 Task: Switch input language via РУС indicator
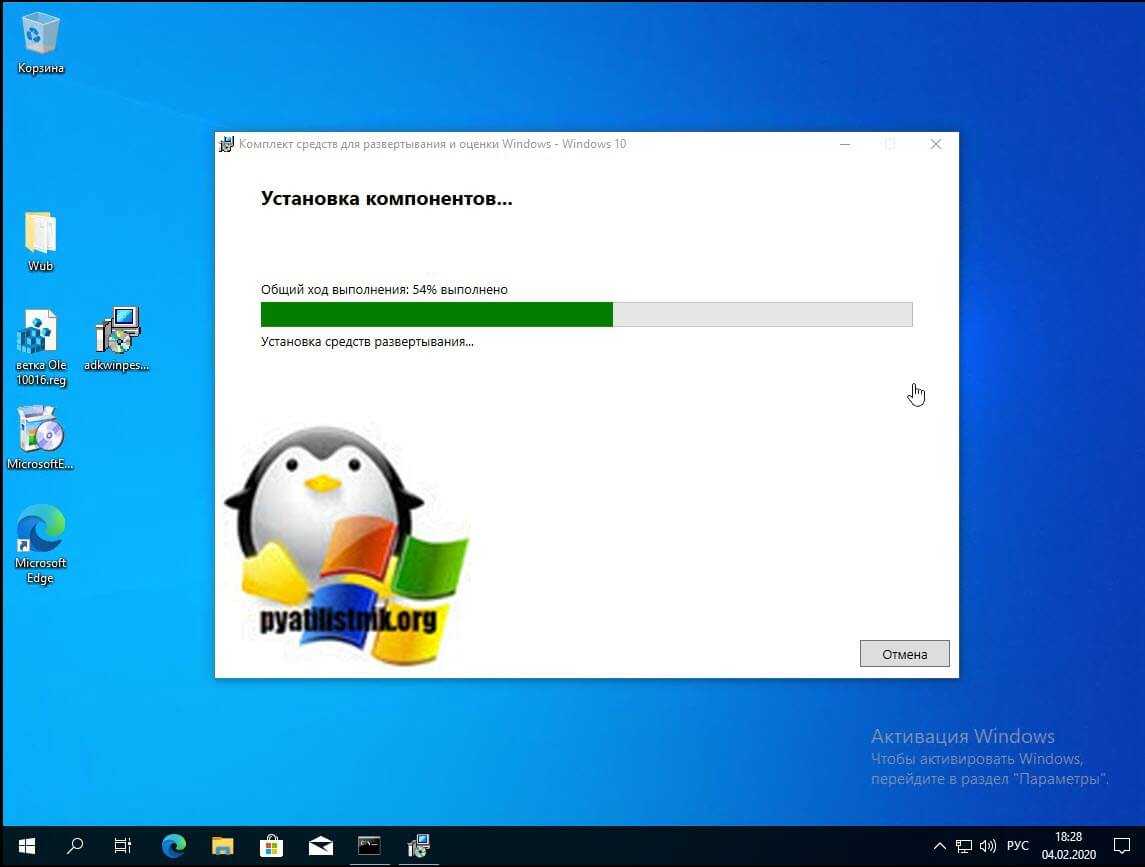click(x=1017, y=846)
